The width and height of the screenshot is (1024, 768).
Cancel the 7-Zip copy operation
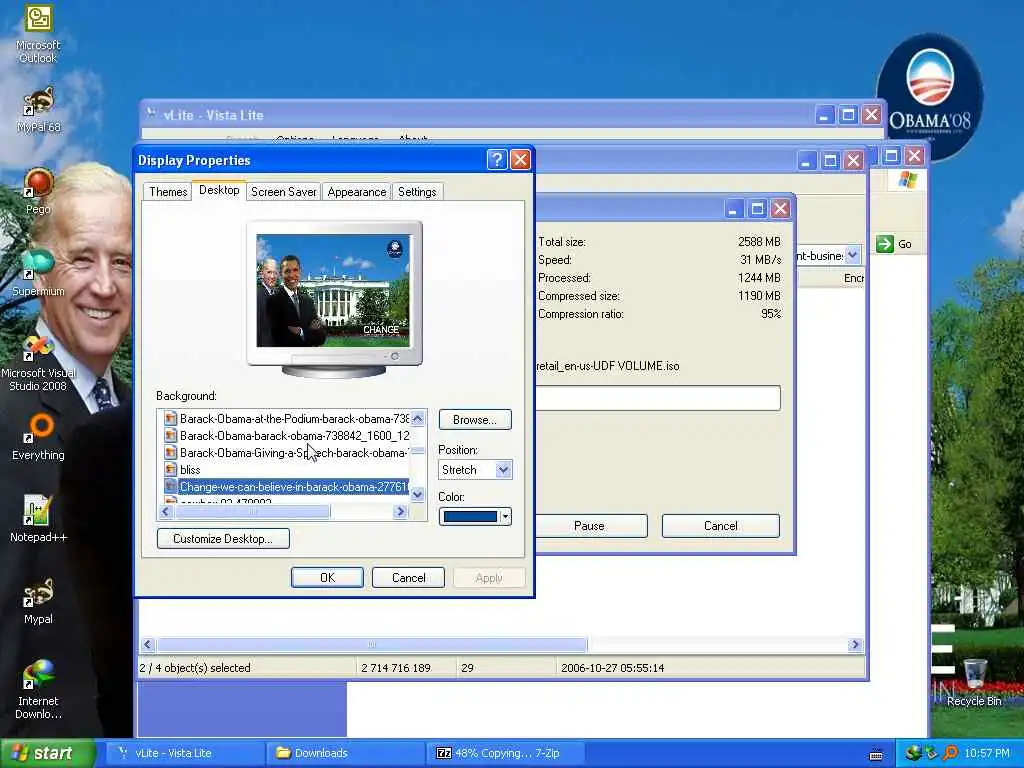pos(720,526)
